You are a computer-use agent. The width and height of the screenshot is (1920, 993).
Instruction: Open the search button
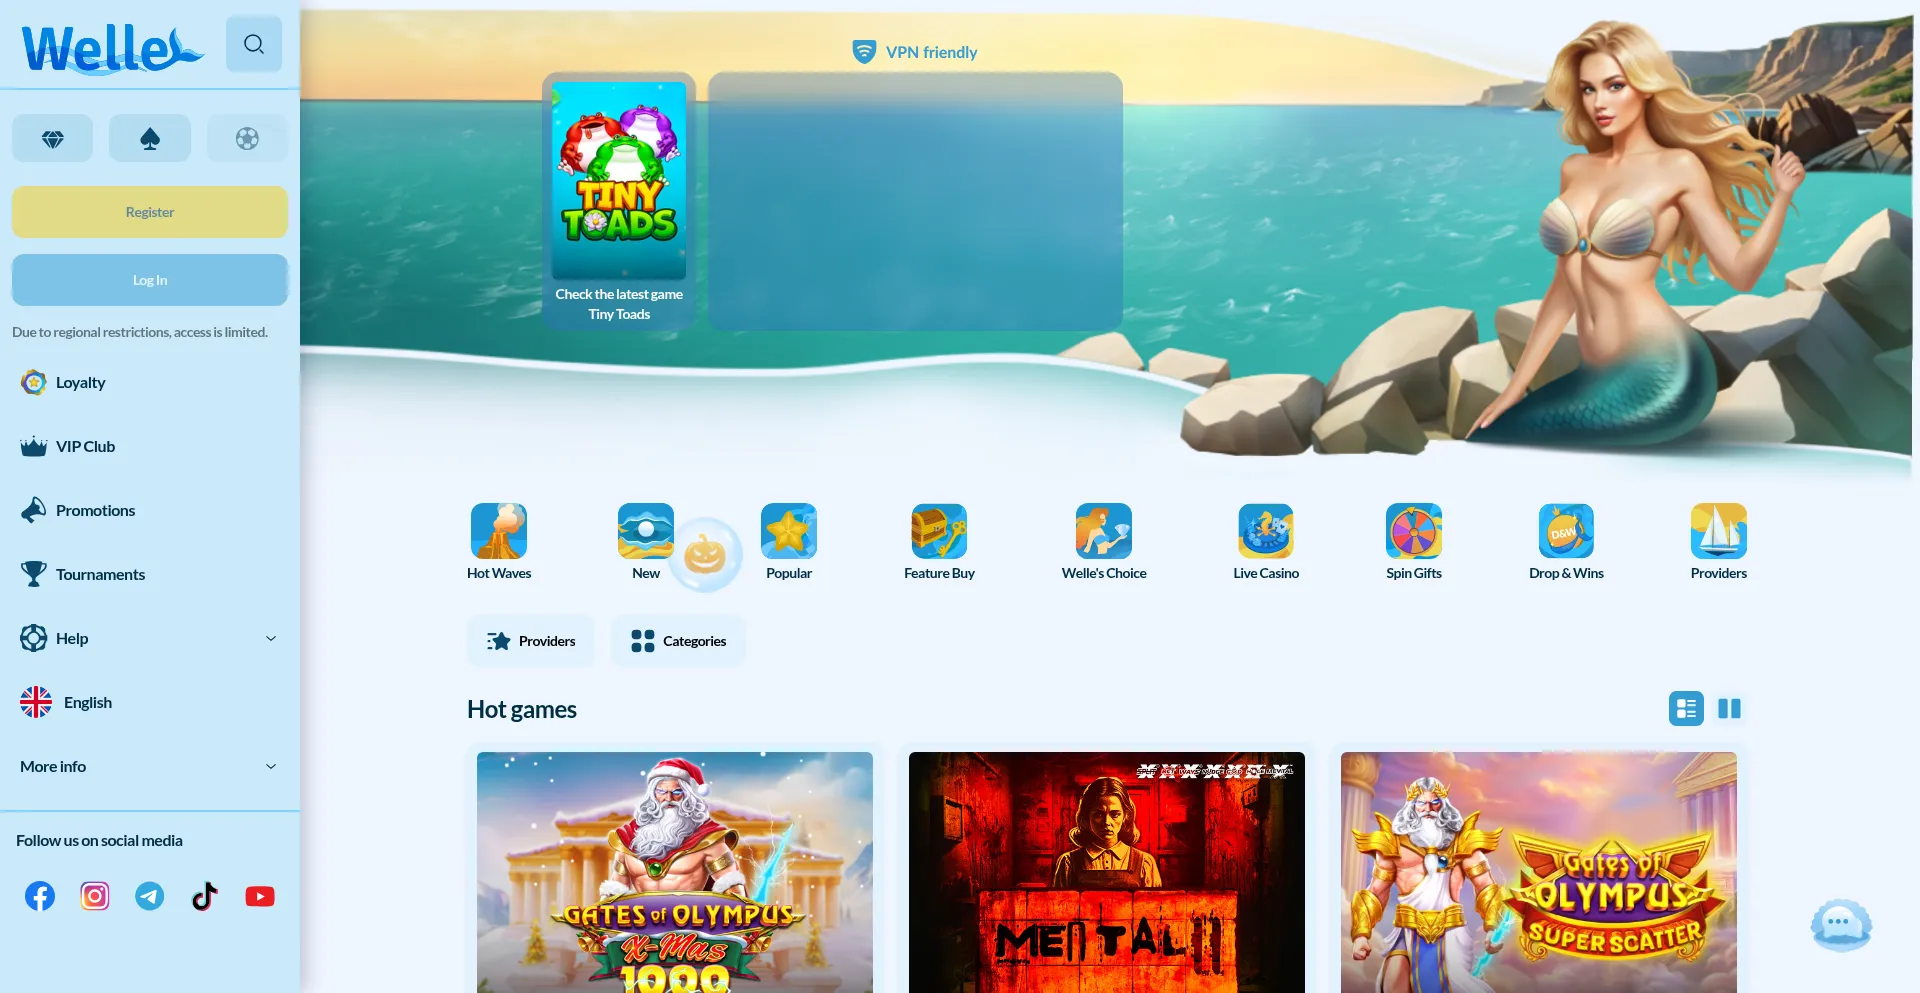254,44
